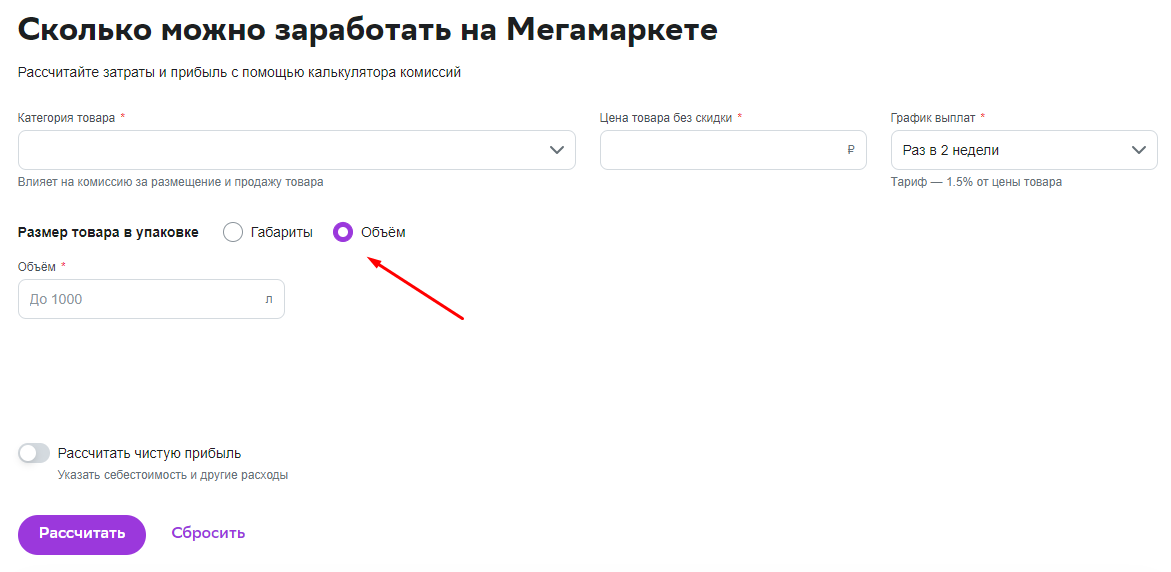Click the Цена товара без скидки label
Screen dimensions: 1171x572
(666, 117)
